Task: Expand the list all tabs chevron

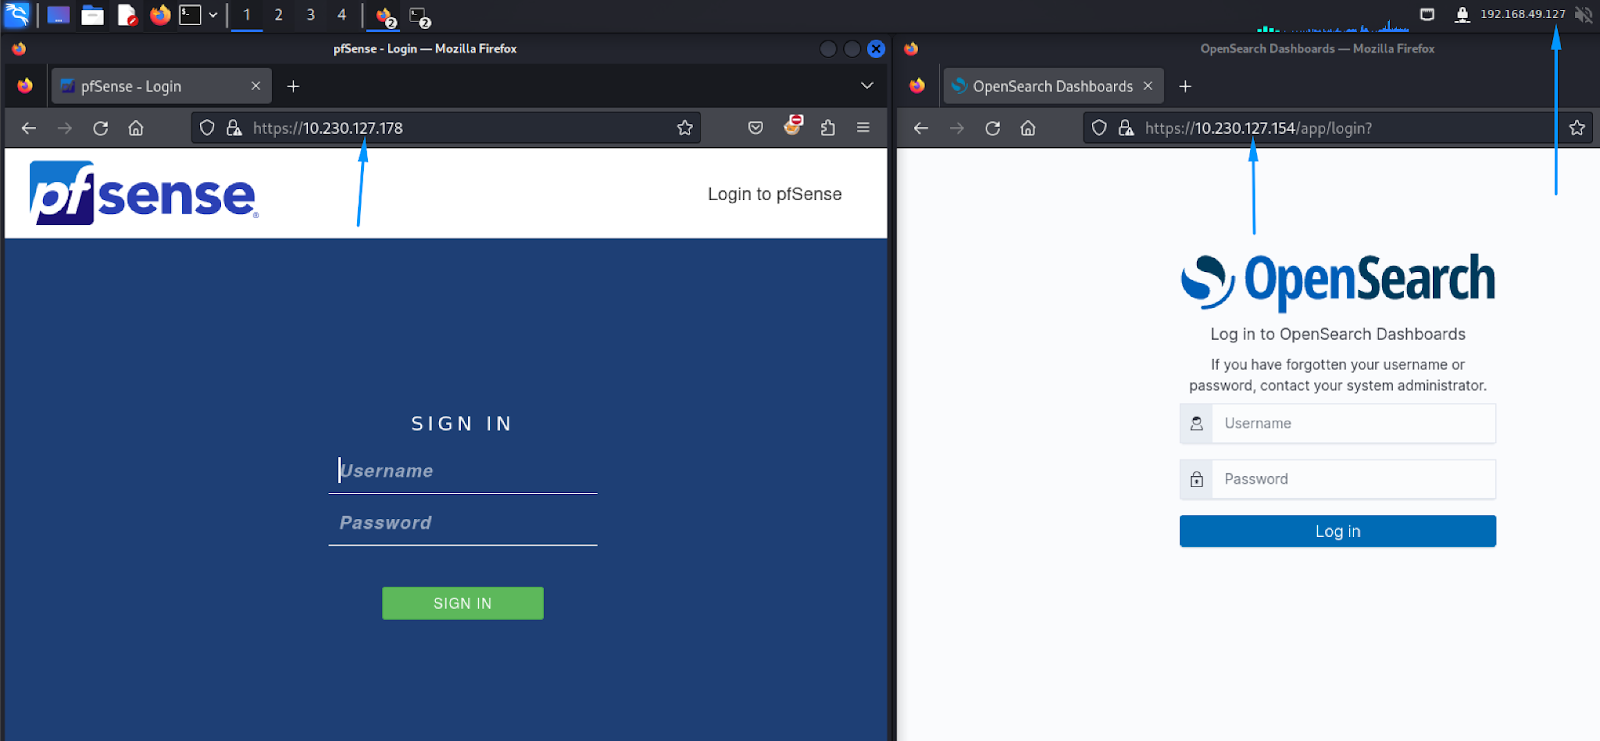Action: pyautogui.click(x=867, y=86)
